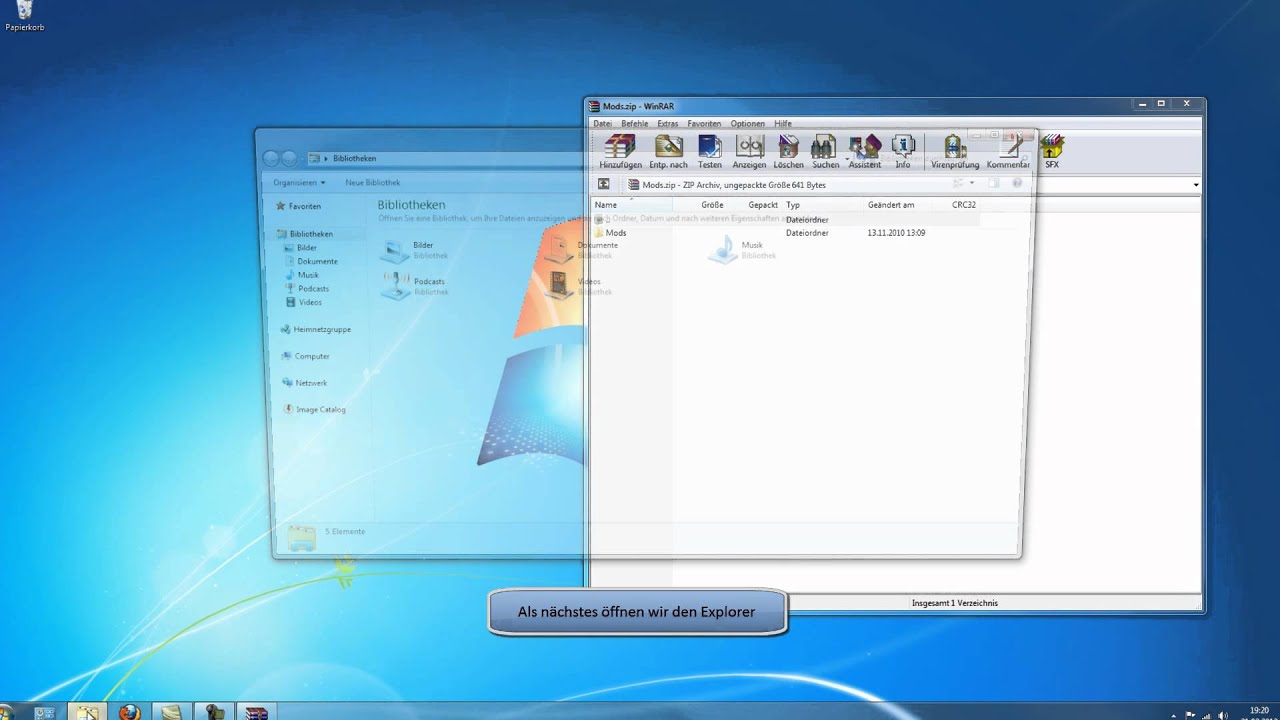The width and height of the screenshot is (1280, 720).
Task: Click the Explorer back navigation button
Action: tap(270, 158)
